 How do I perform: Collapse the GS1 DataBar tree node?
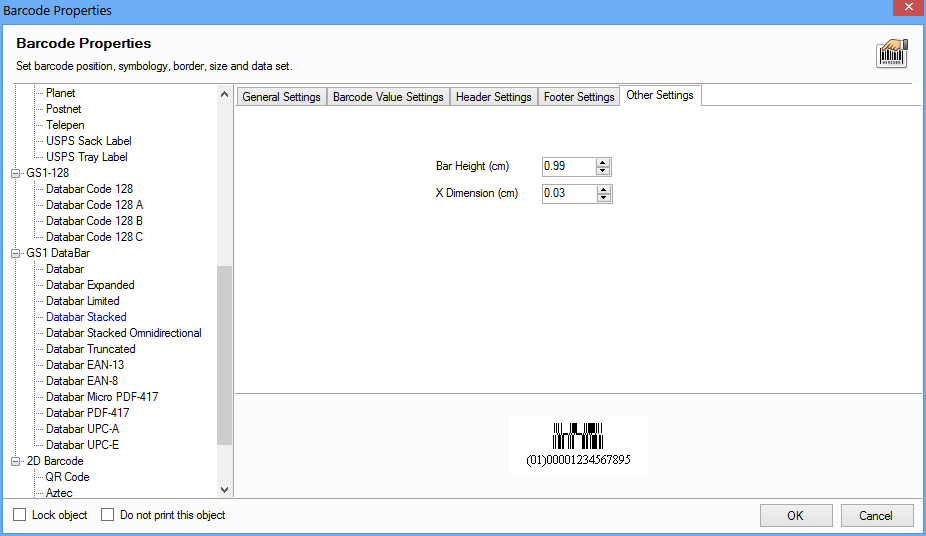click(15, 253)
